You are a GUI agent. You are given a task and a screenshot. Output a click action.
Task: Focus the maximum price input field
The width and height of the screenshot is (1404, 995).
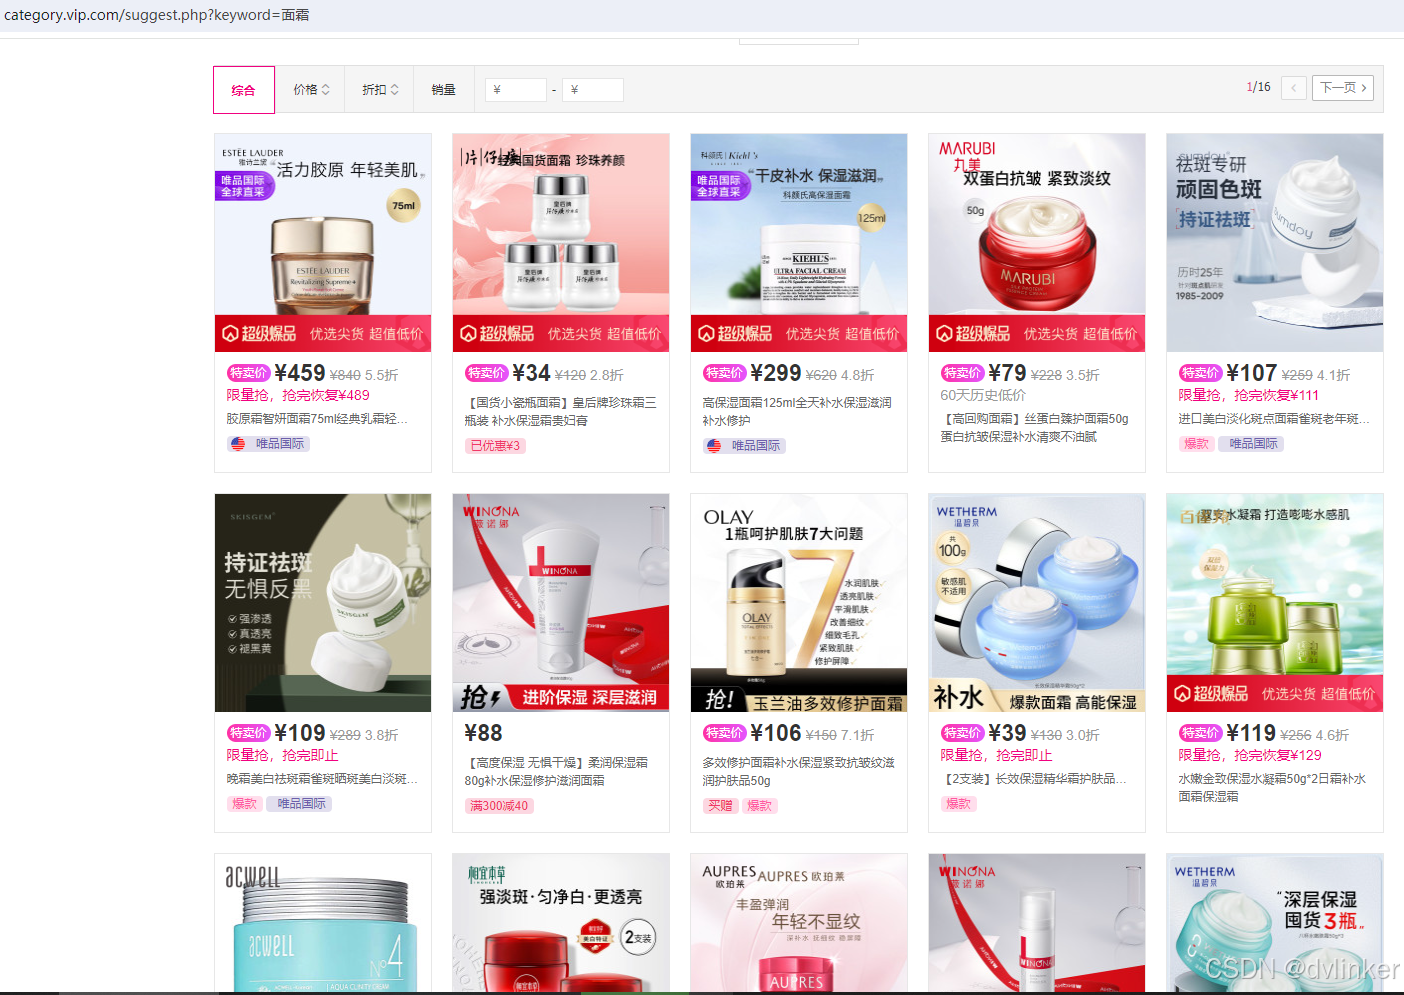coord(593,90)
